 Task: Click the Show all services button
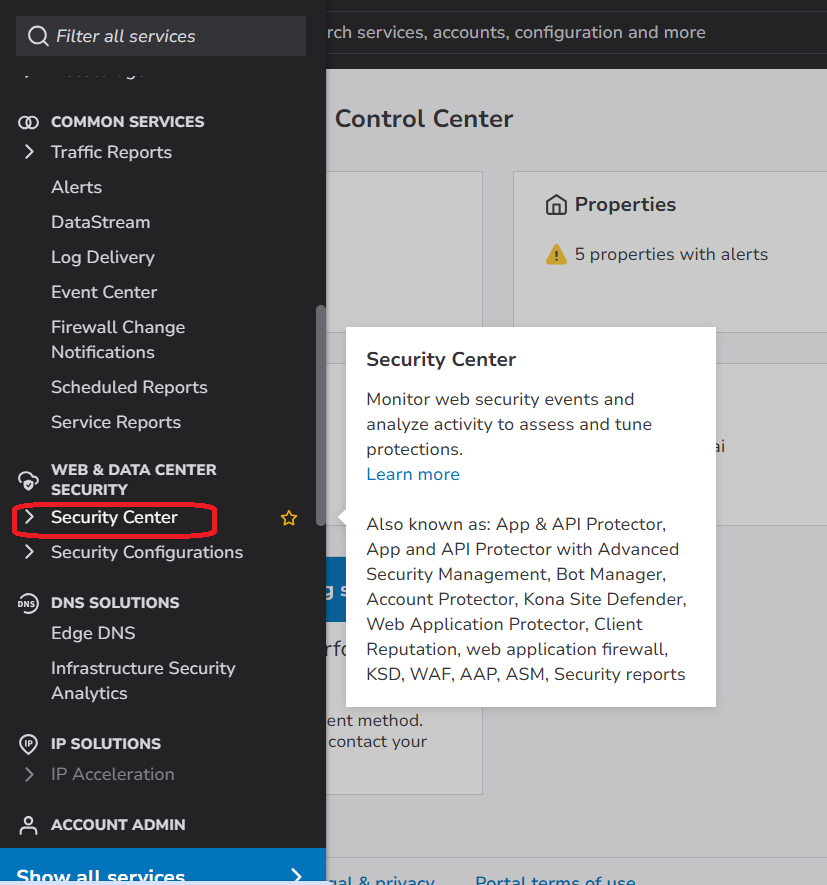pos(162,870)
